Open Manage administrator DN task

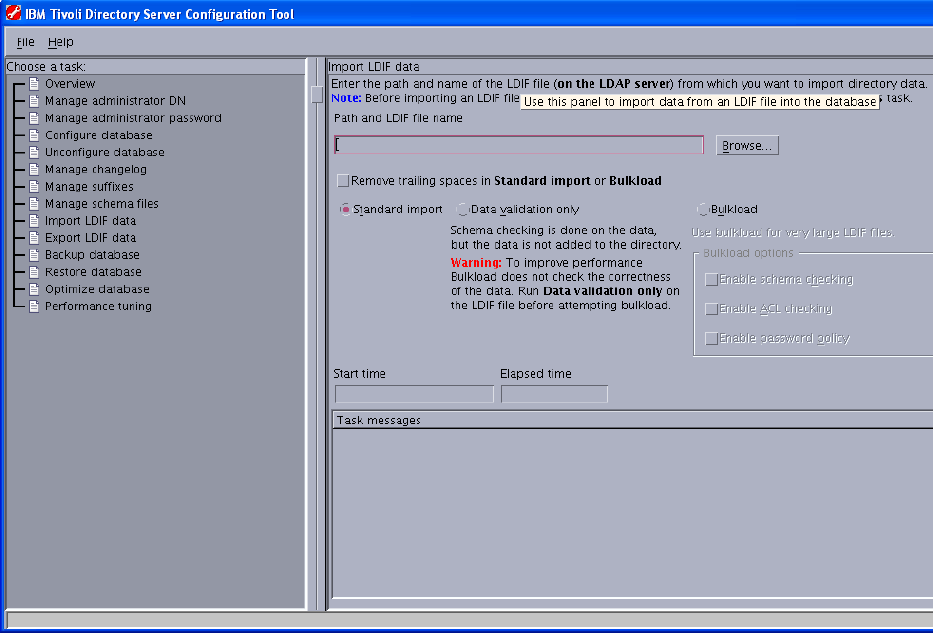[x=115, y=101]
